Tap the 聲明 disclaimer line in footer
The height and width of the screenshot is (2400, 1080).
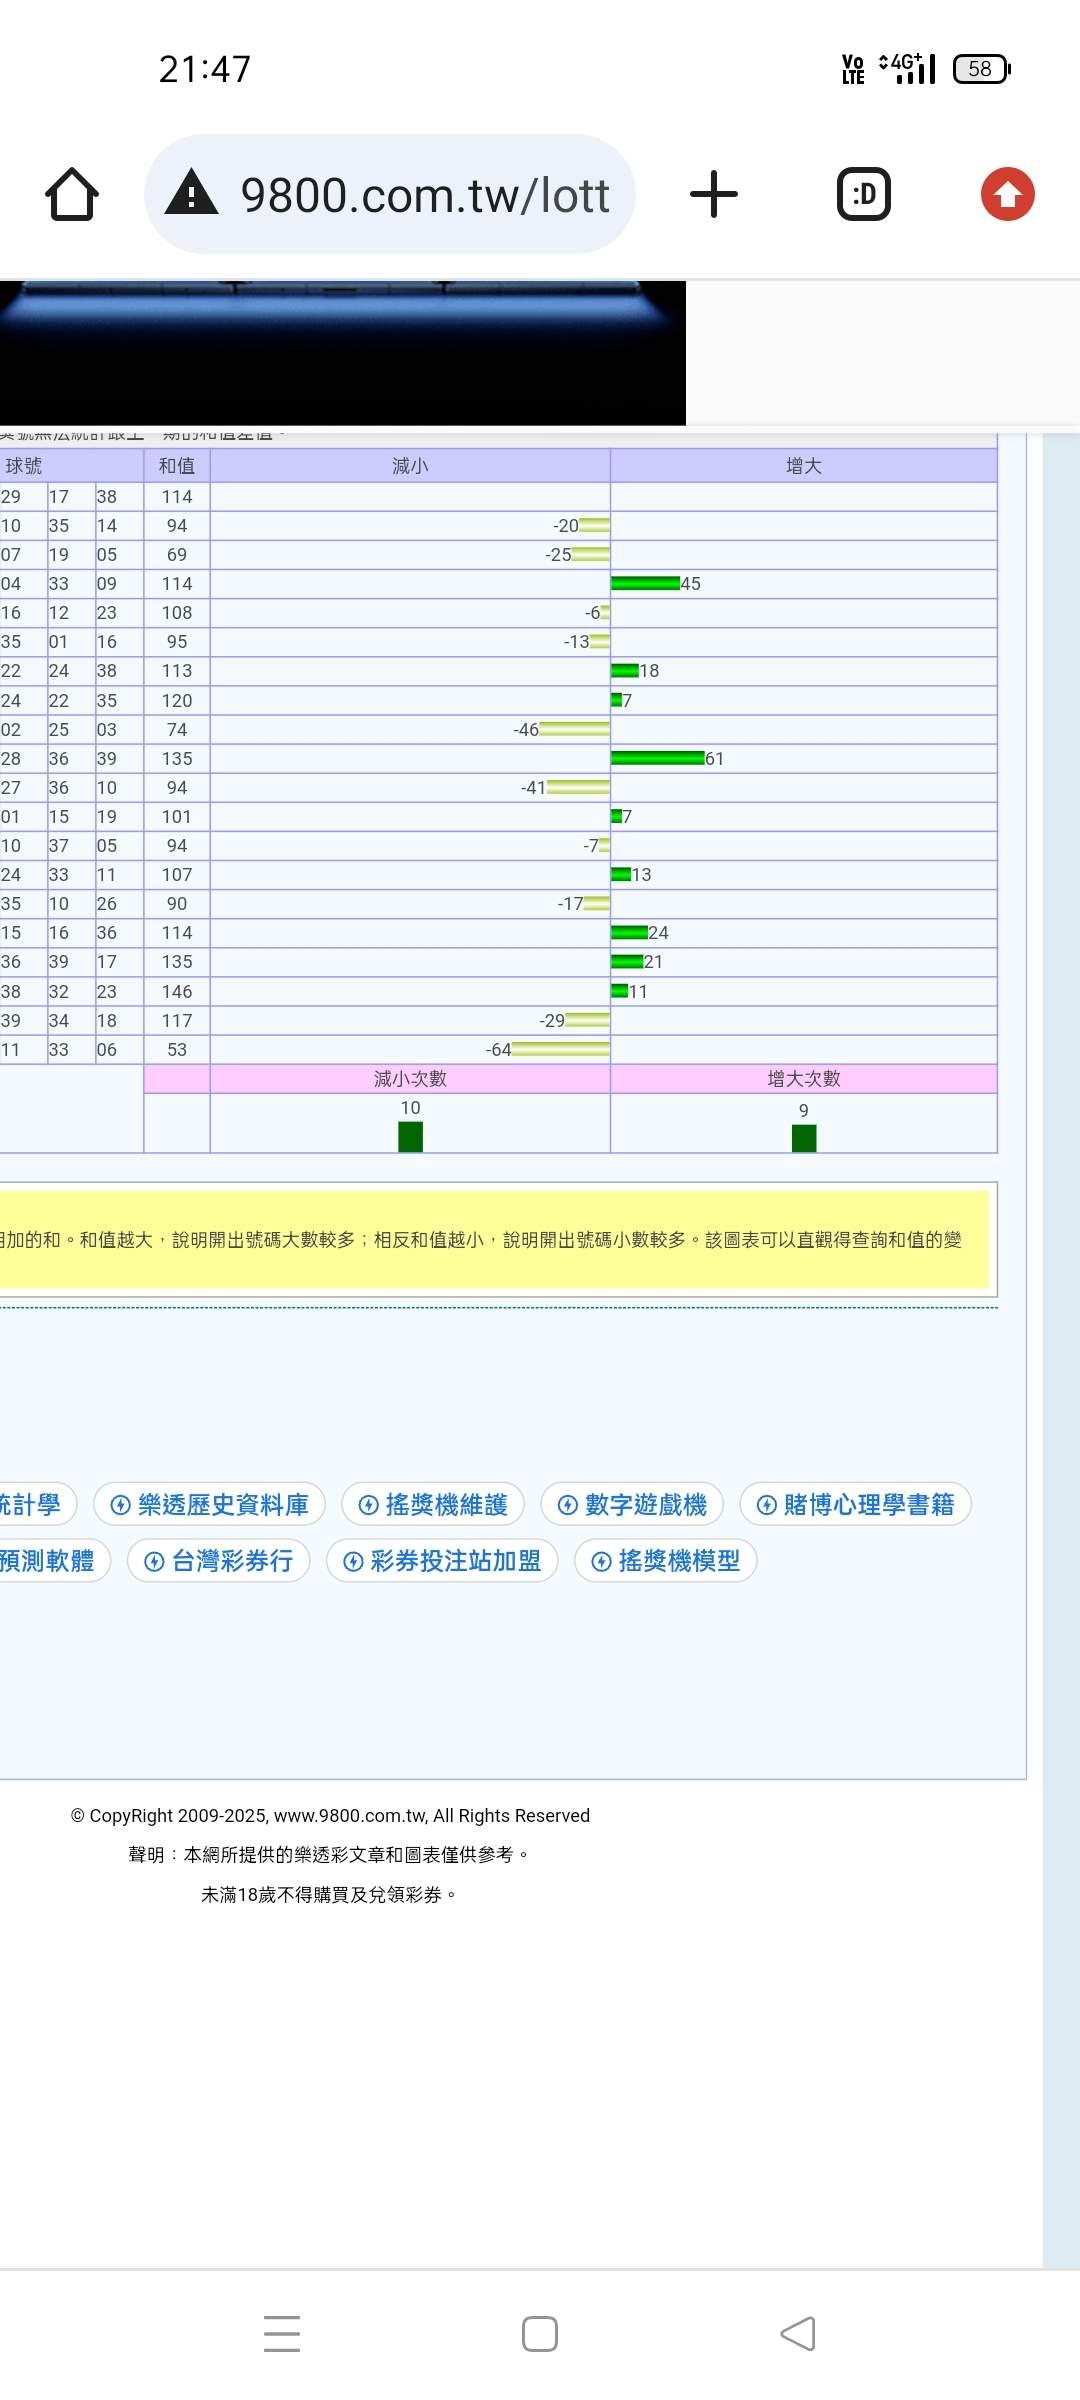(328, 1855)
